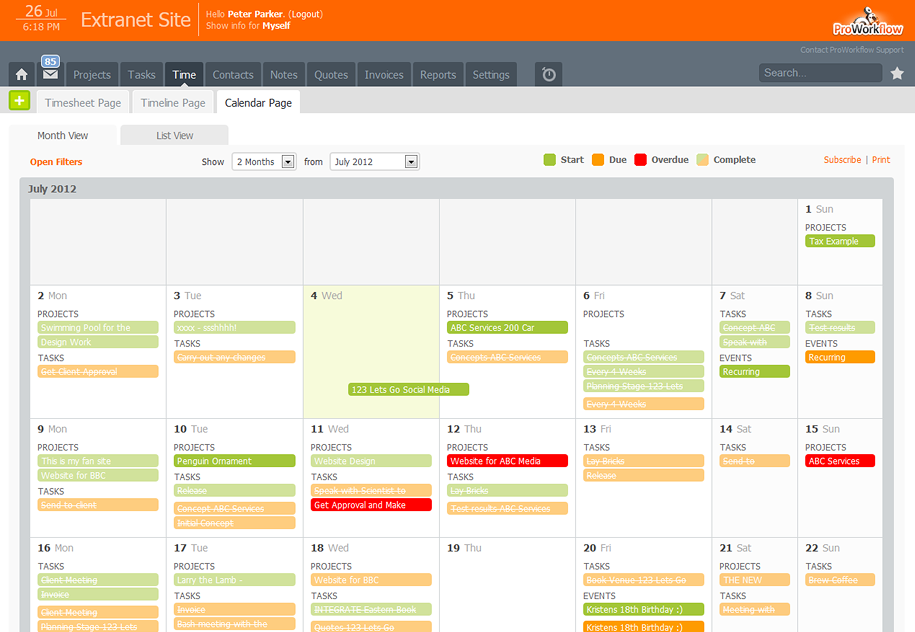Open Send to client task on 9th
The height and width of the screenshot is (632, 915).
(x=97, y=505)
